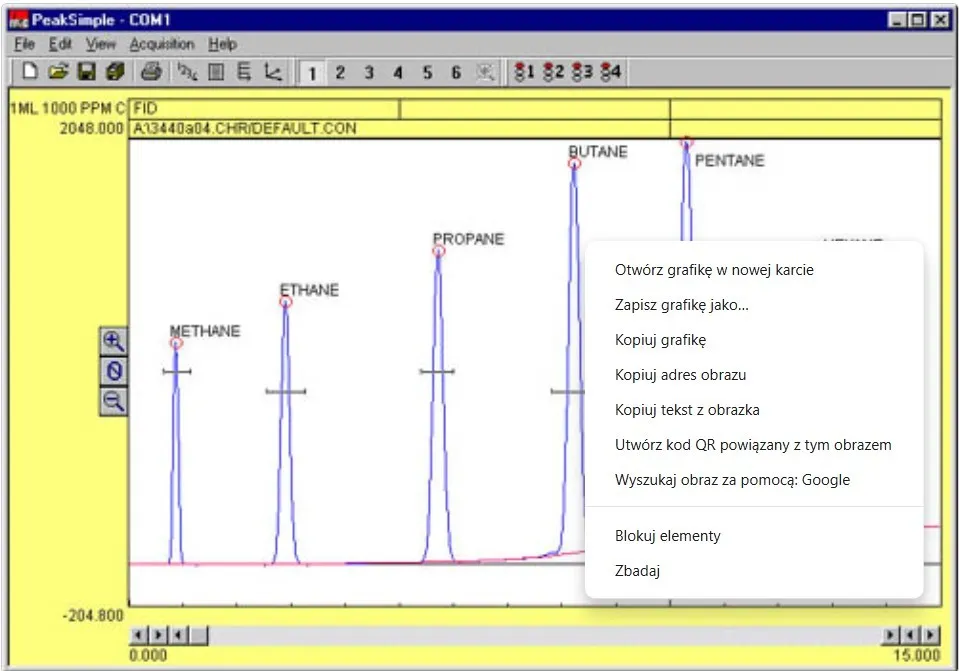Click the New file toolbar icon
959x671 pixels.
point(30,72)
